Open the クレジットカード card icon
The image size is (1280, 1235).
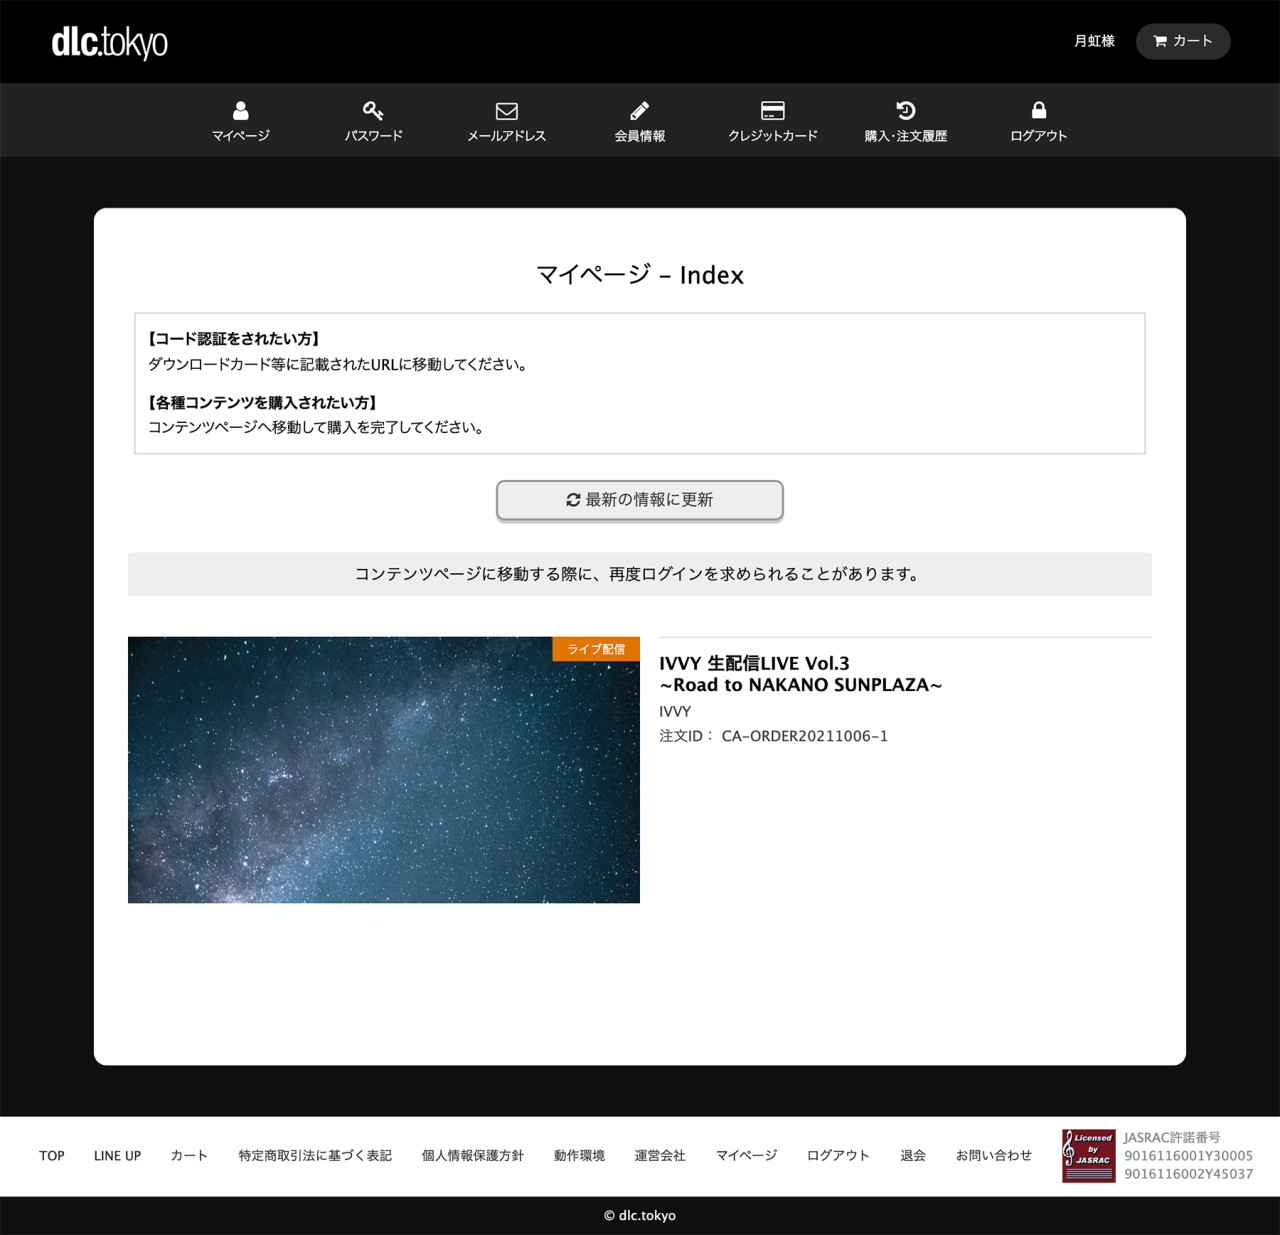coord(772,110)
